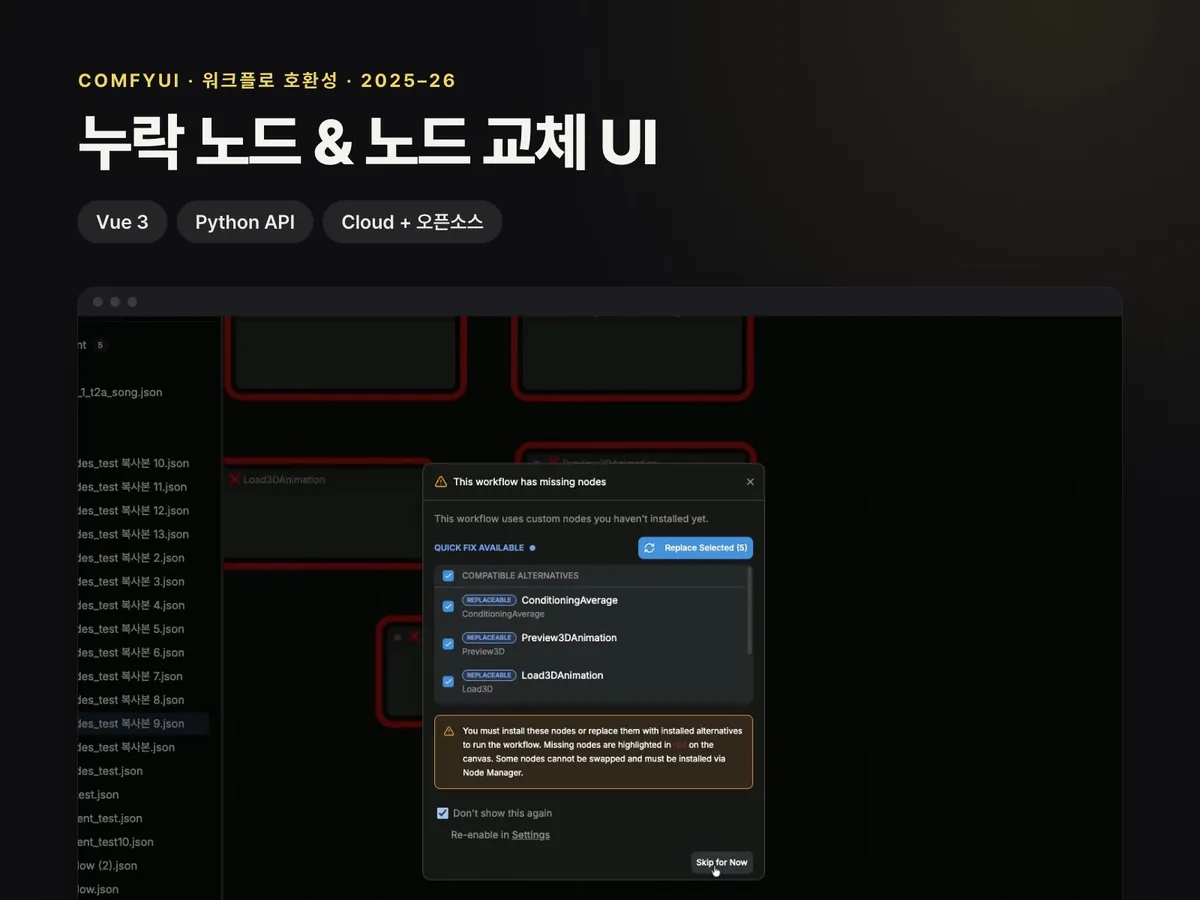This screenshot has width=1200, height=900.
Task: Open the file ending in 복사본 11.json
Action: click(133, 487)
